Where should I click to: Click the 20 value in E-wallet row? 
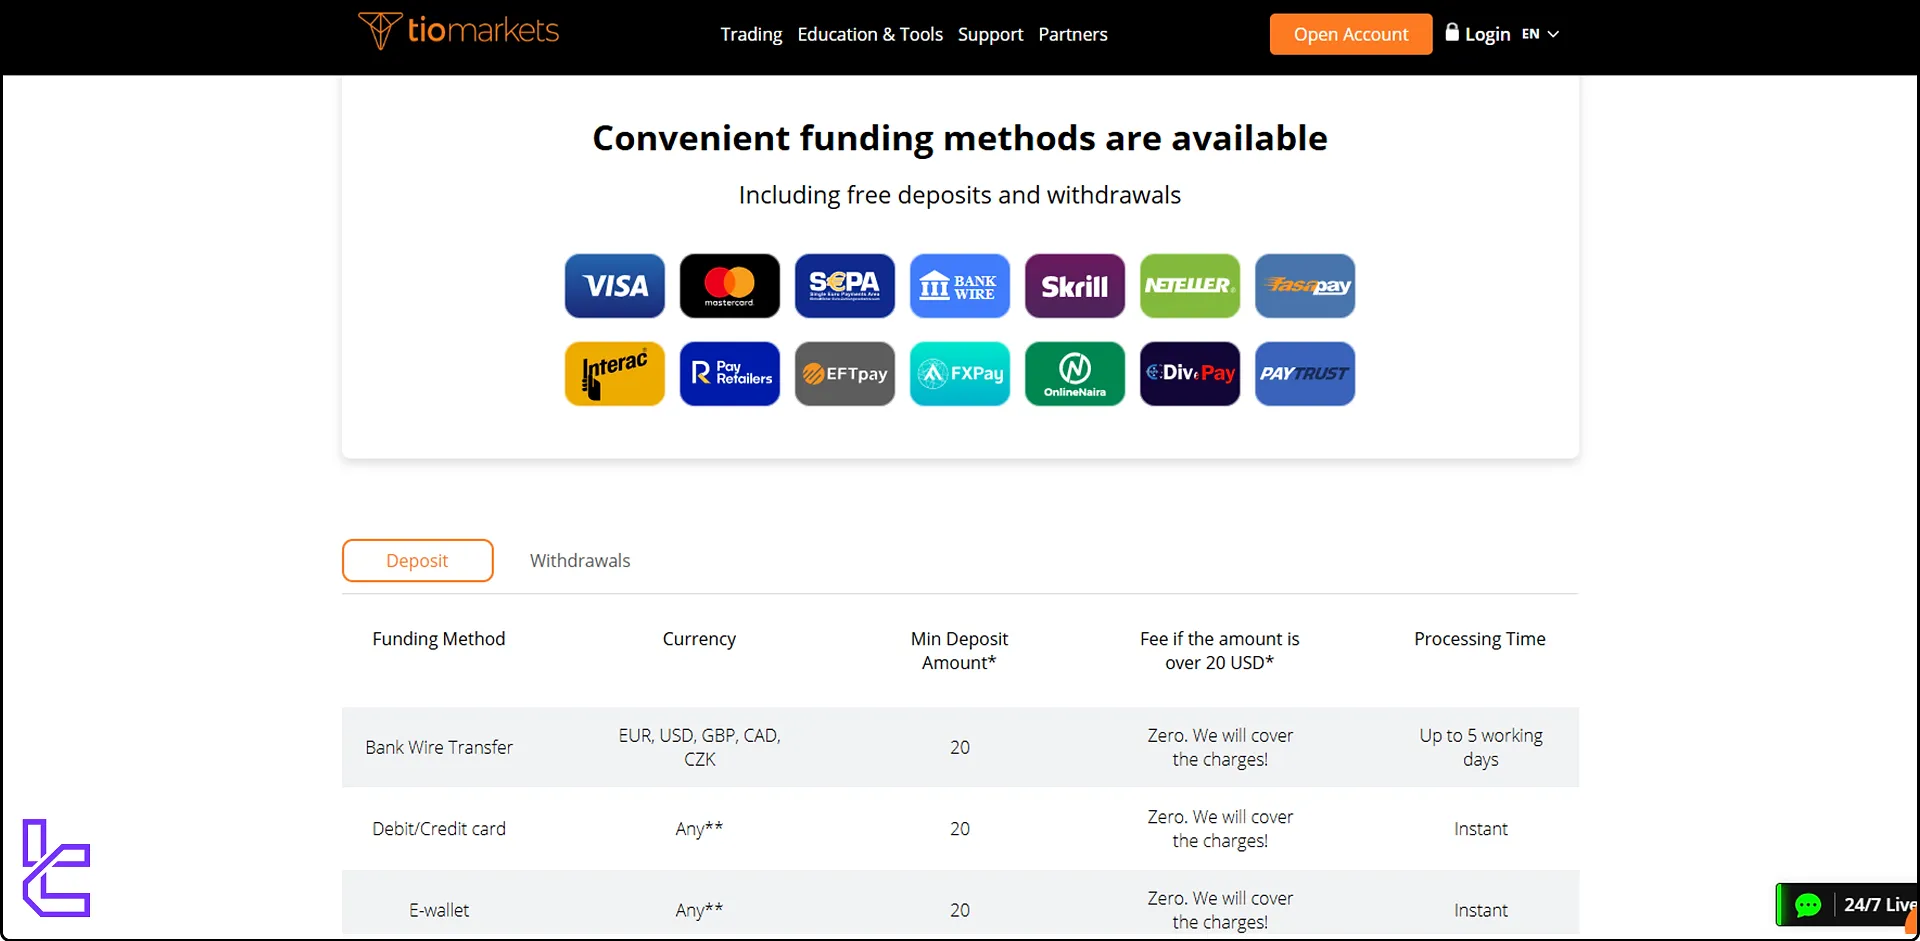click(960, 911)
